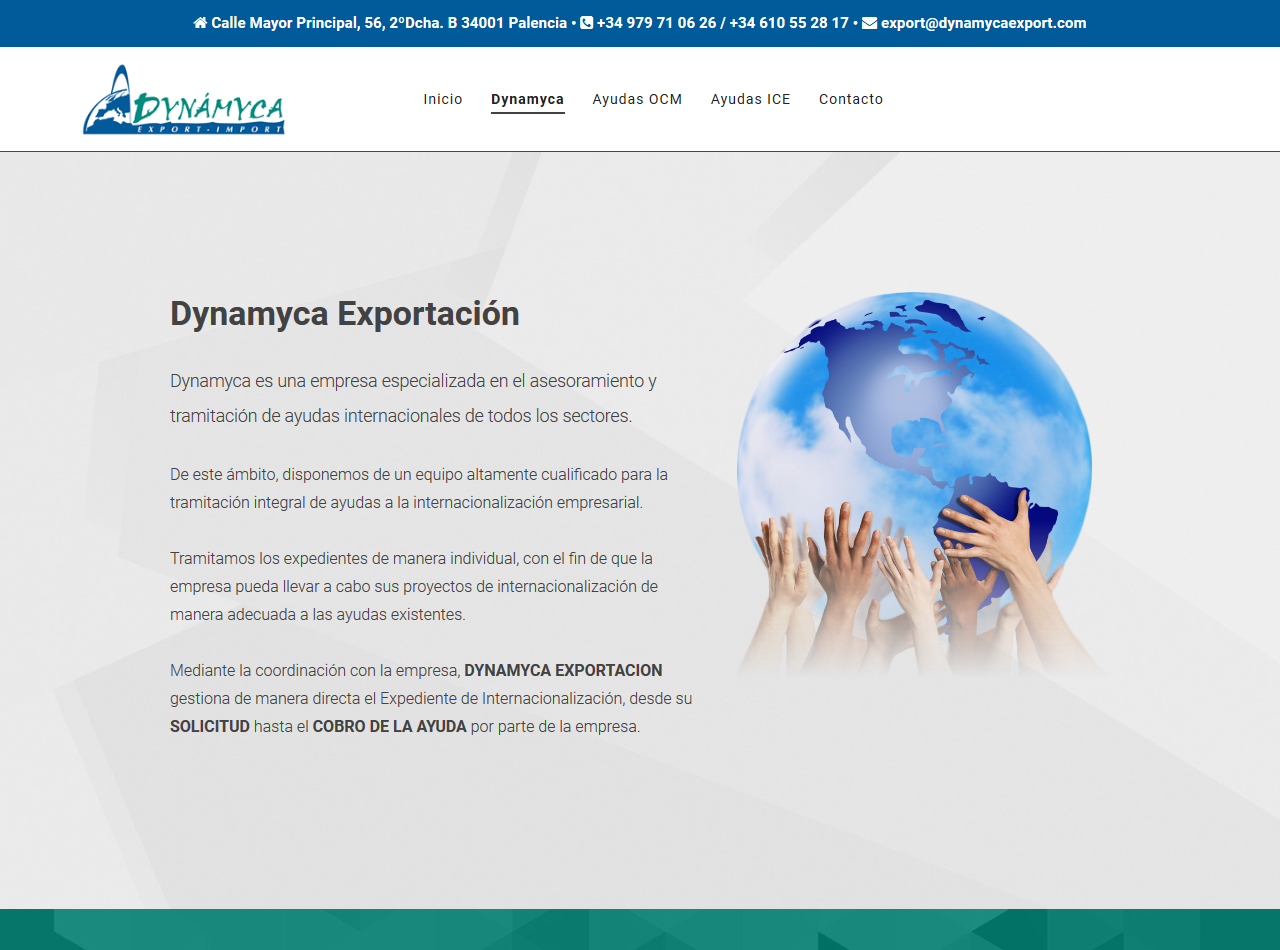Click the 'Dynamyca Exportación' heading
This screenshot has width=1280, height=950.
(x=345, y=314)
